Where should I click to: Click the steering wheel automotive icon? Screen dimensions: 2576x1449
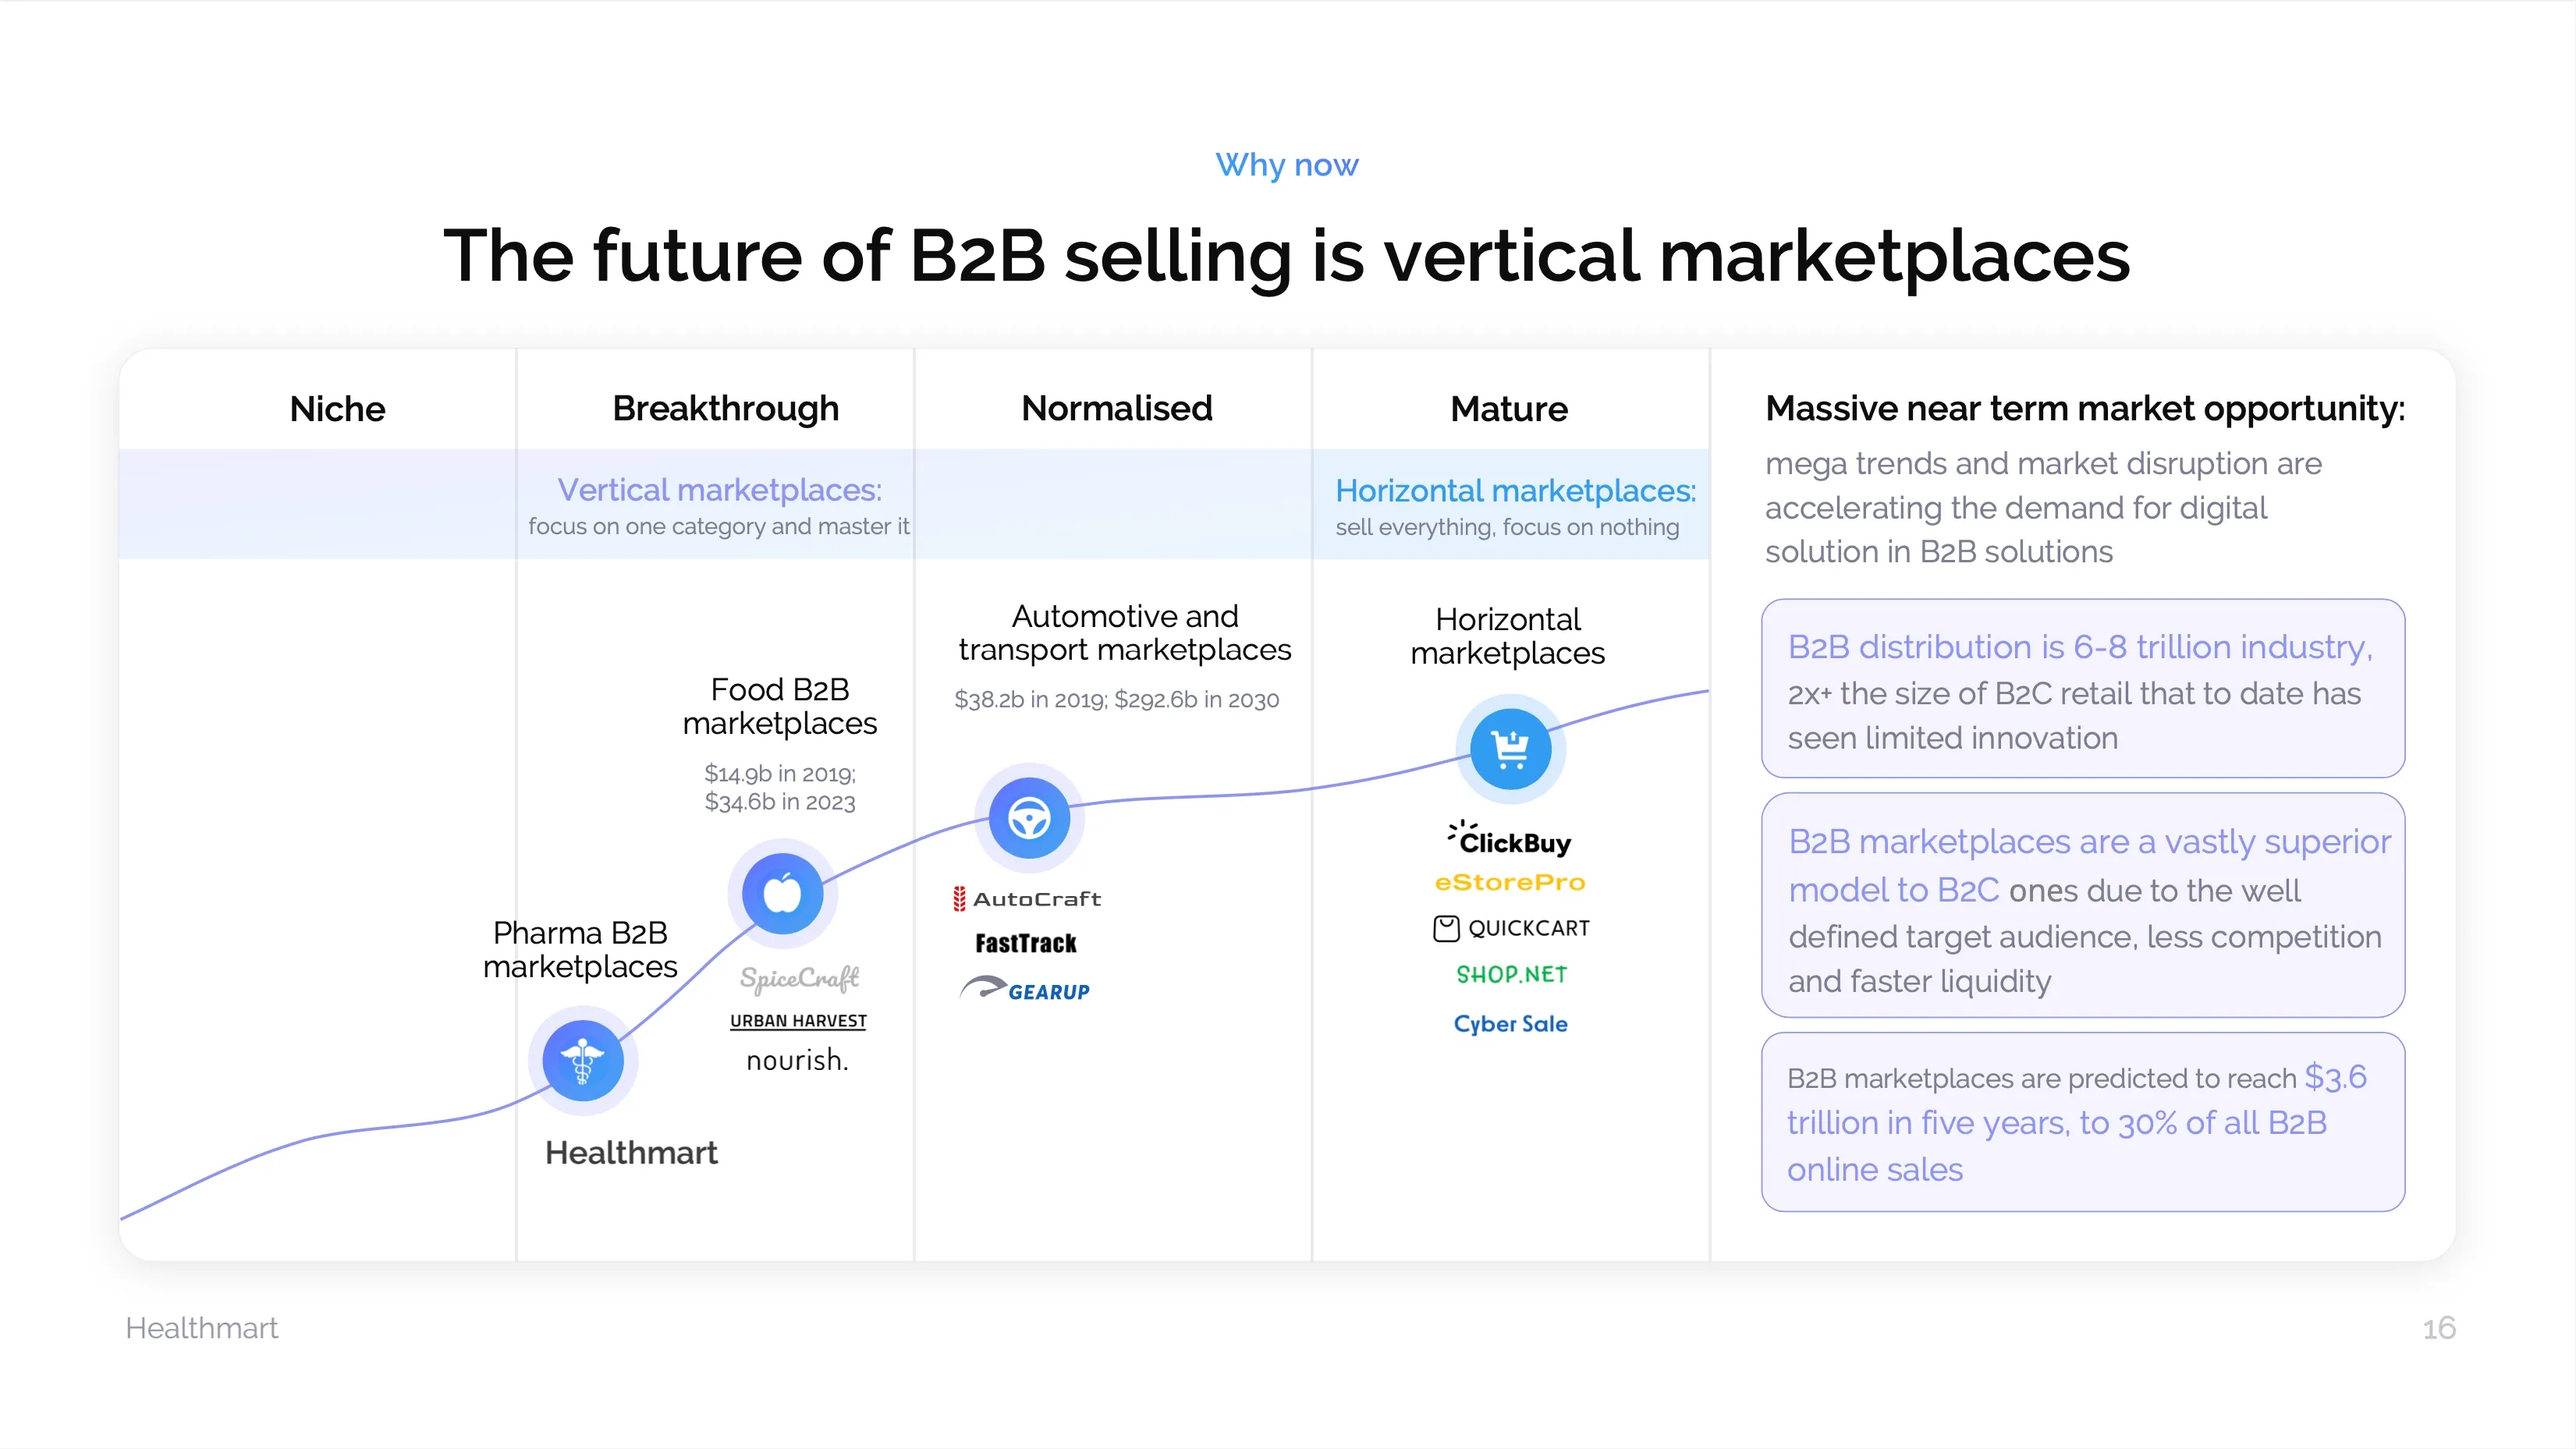coord(1029,818)
